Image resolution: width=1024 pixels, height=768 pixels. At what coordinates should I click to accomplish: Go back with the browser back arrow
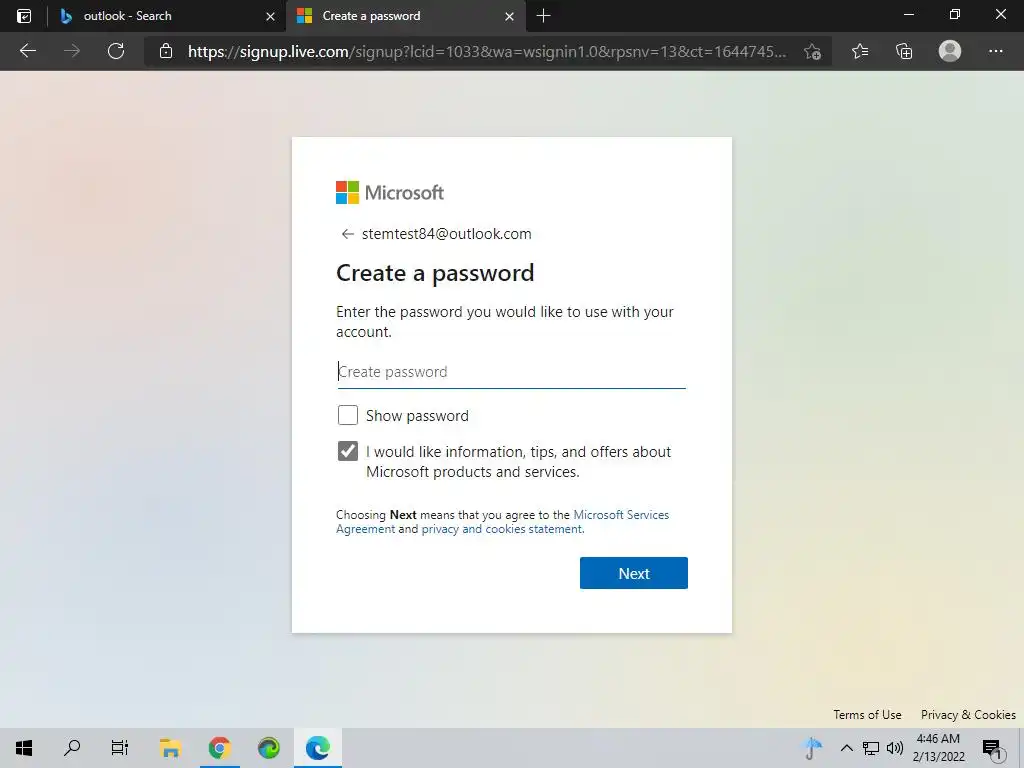tap(28, 51)
